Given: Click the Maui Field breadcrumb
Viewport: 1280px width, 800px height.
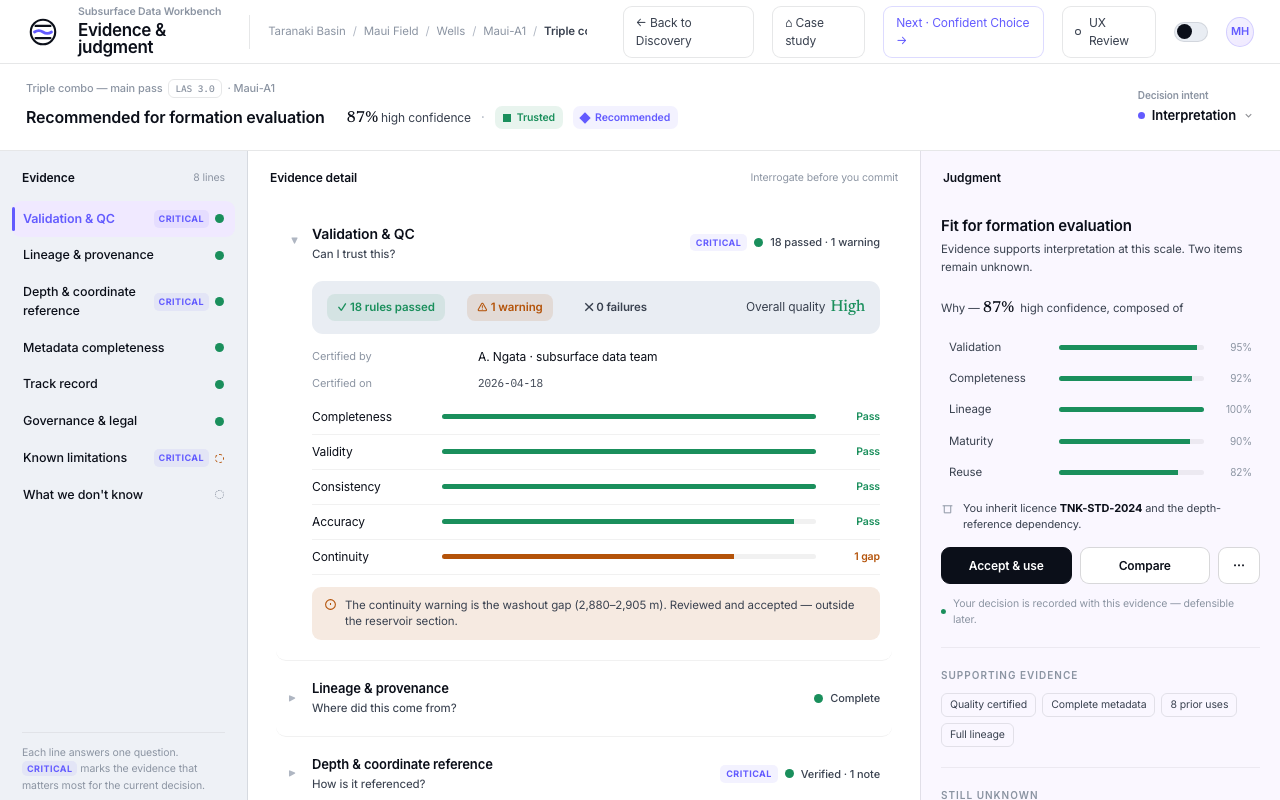Looking at the screenshot, I should pos(392,32).
